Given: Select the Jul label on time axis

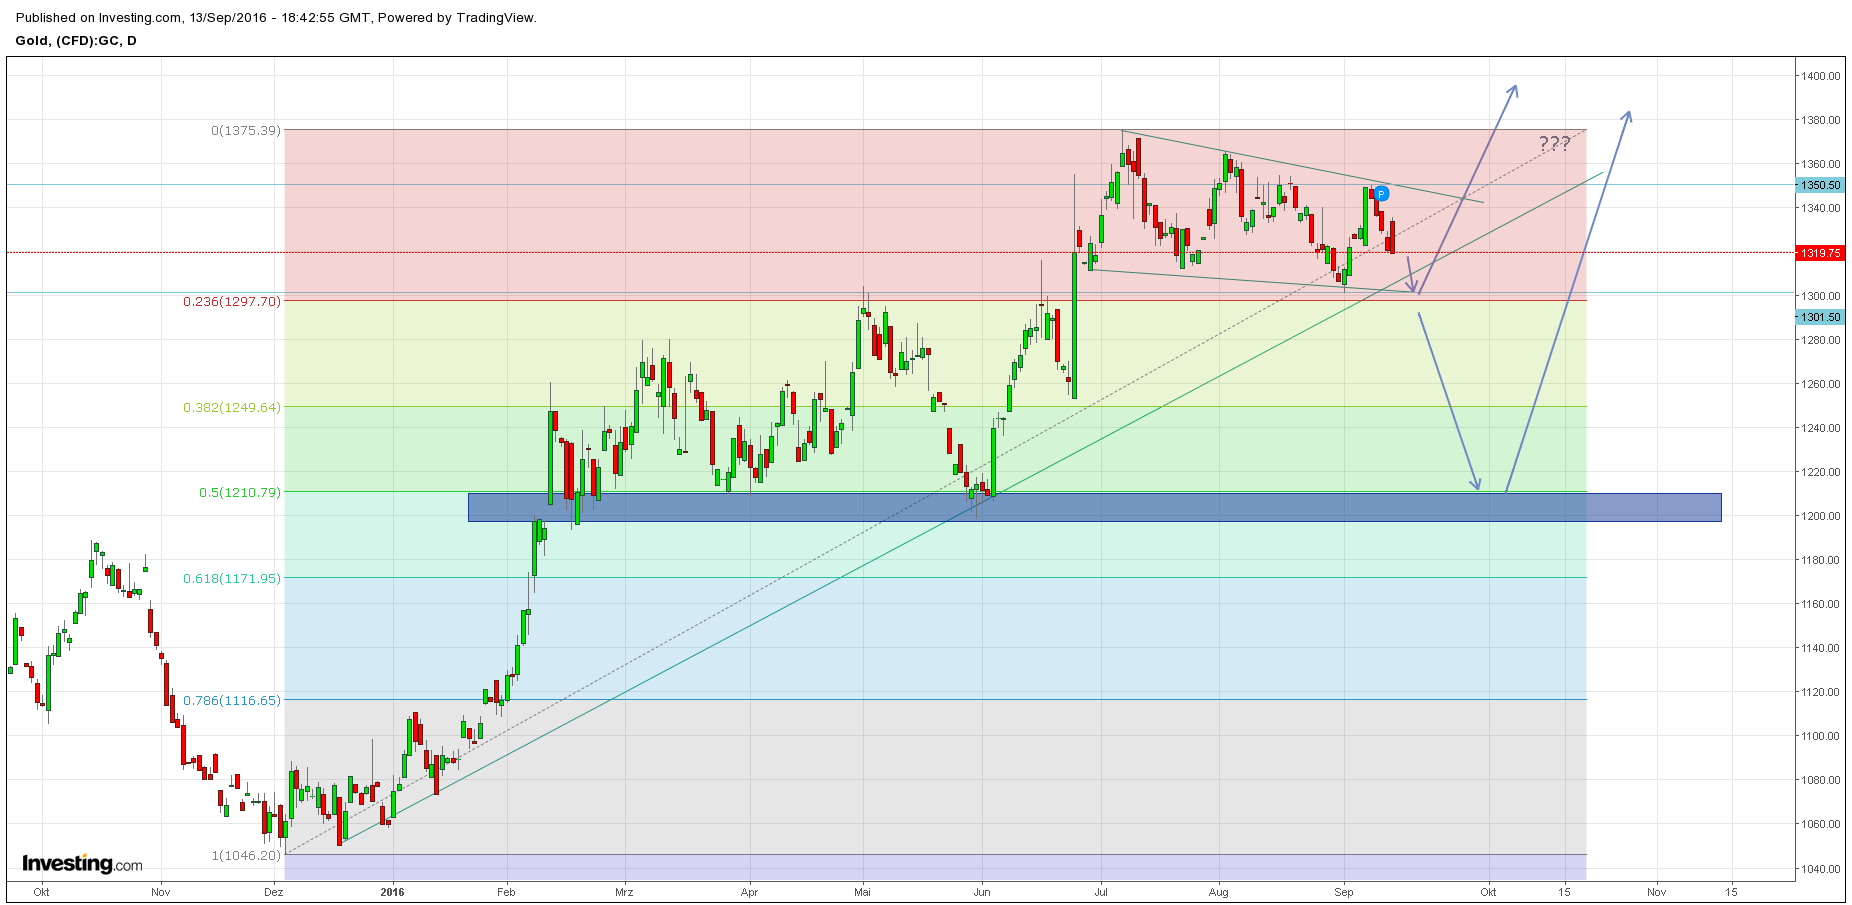Looking at the screenshot, I should coord(1101,892).
